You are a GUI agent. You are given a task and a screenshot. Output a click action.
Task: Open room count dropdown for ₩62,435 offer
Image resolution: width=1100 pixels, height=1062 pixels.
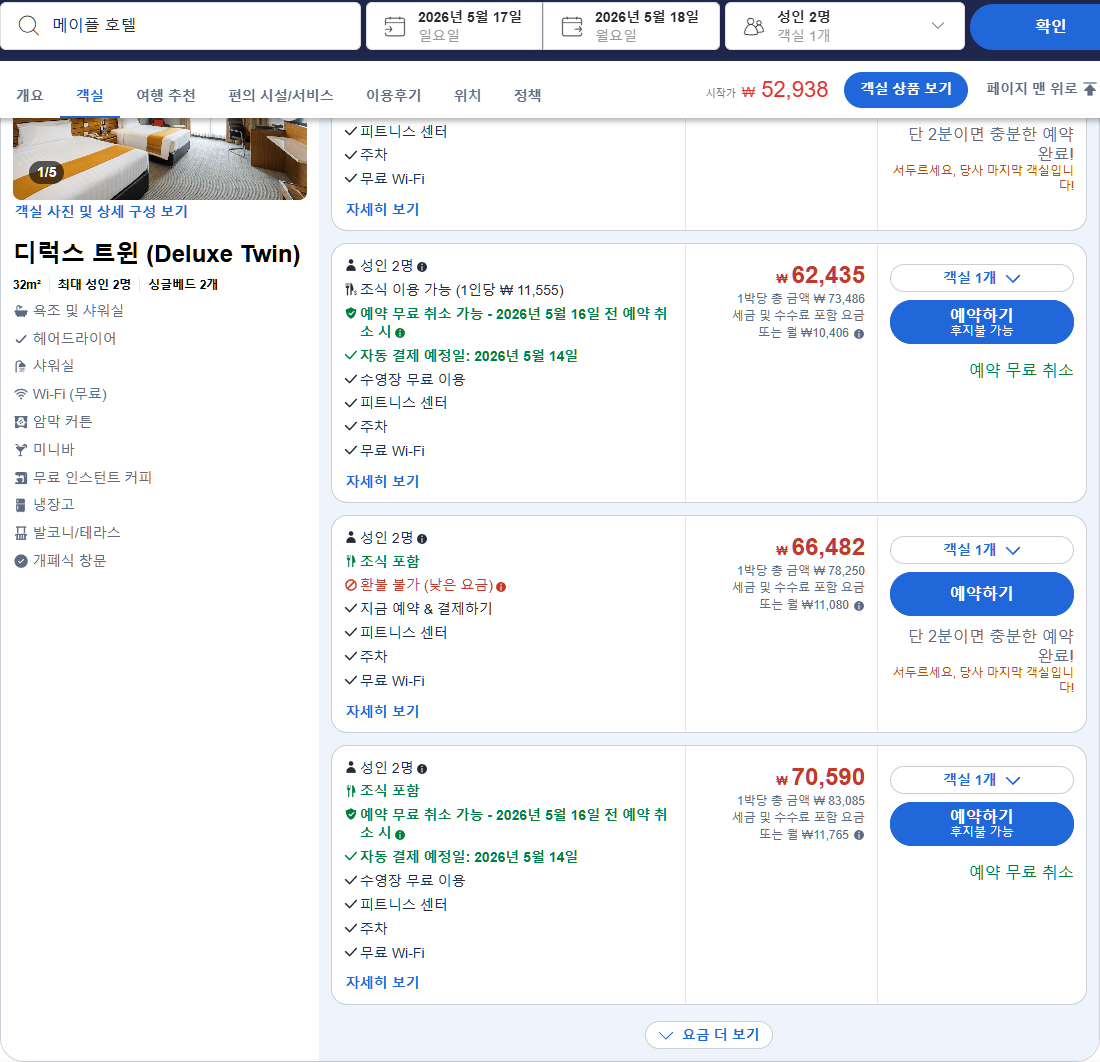[981, 278]
